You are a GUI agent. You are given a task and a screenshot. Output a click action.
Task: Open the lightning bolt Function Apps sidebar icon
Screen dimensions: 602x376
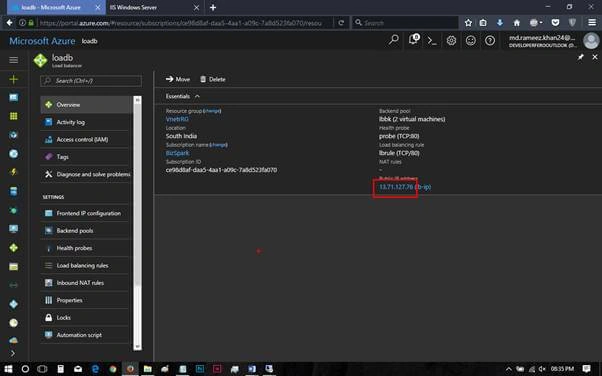[13, 172]
